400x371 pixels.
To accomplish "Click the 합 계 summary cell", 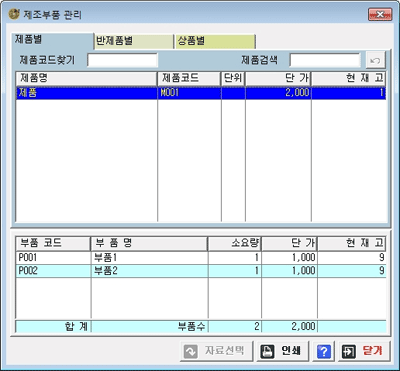I will 53,326.
